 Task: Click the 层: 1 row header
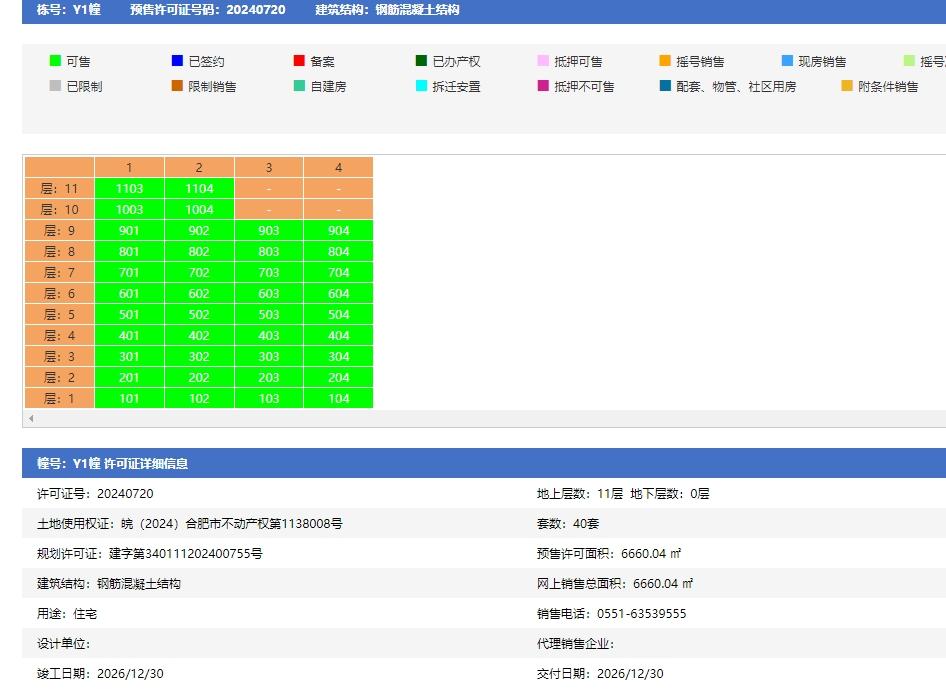click(59, 399)
